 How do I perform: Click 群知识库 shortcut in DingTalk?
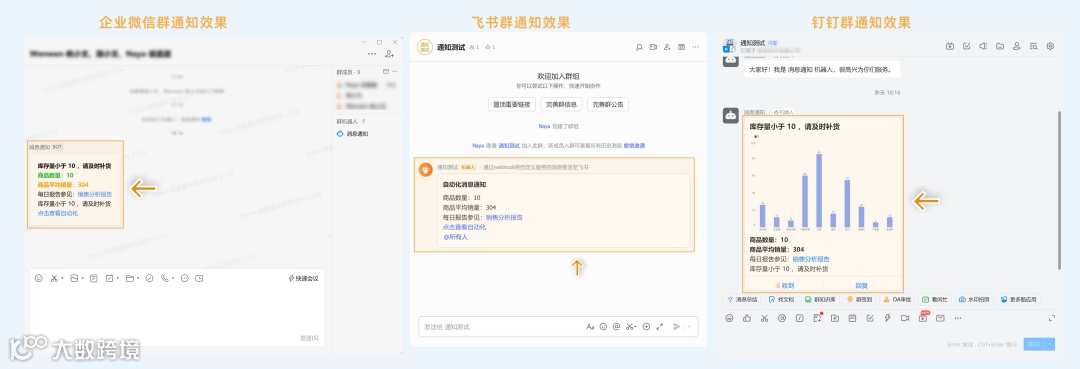click(x=820, y=299)
